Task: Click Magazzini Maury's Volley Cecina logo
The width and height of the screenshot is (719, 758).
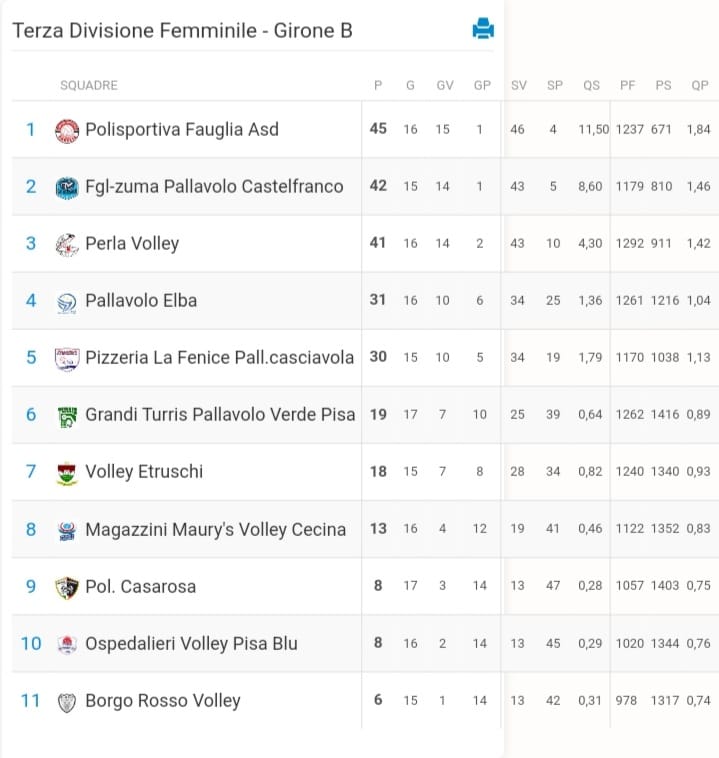Action: (67, 531)
